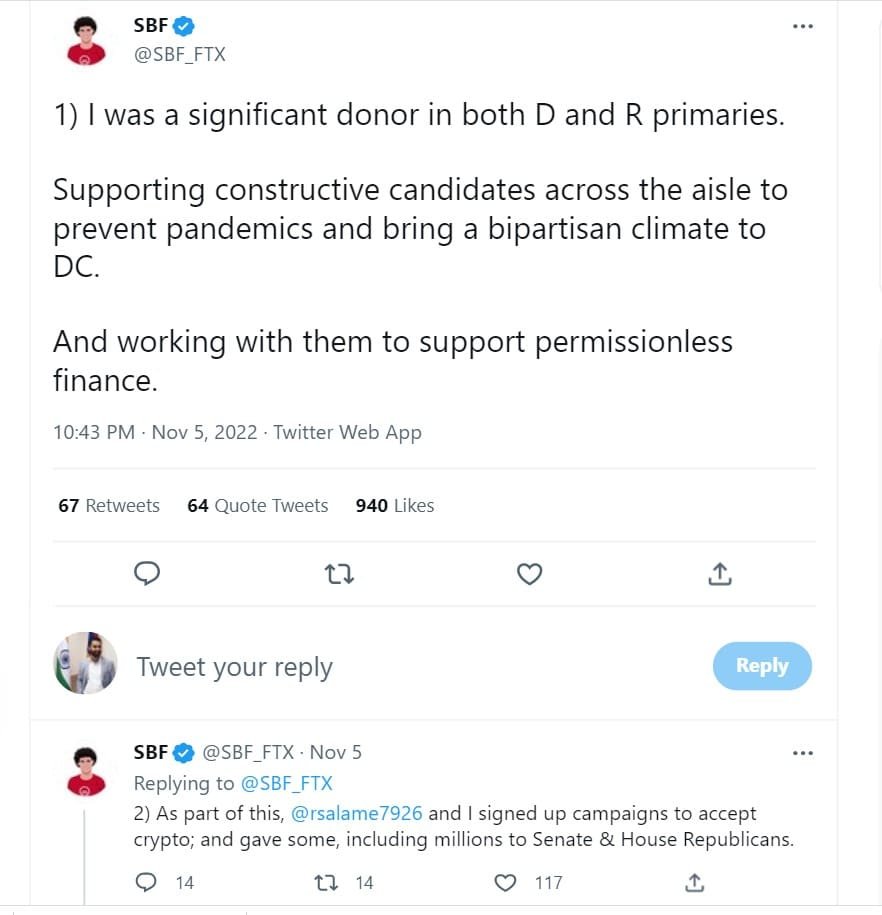Like the main tweet with heart icon

tap(529, 574)
